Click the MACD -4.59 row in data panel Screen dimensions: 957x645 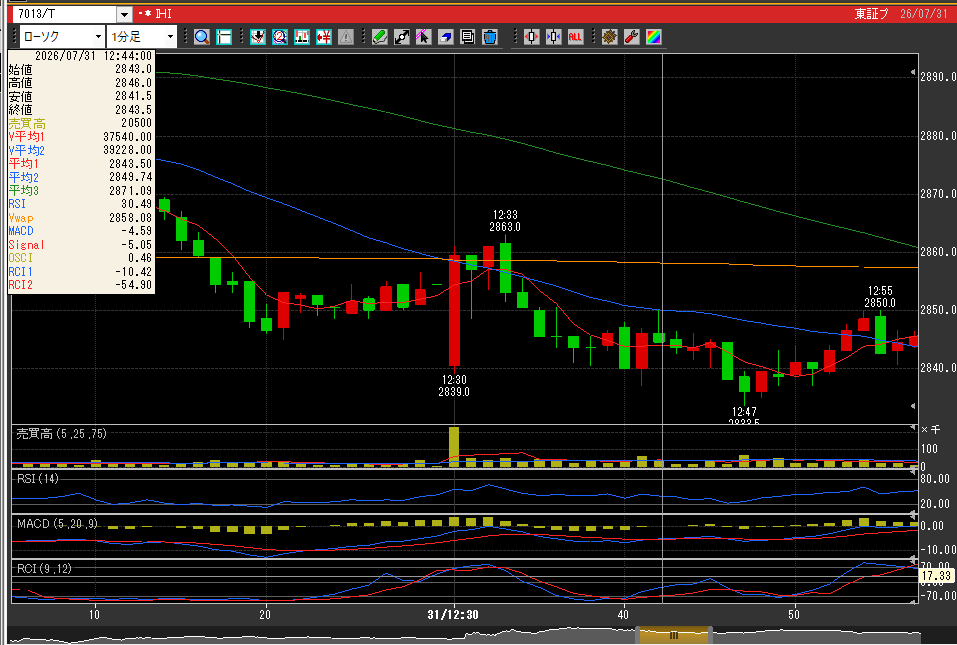(x=81, y=231)
